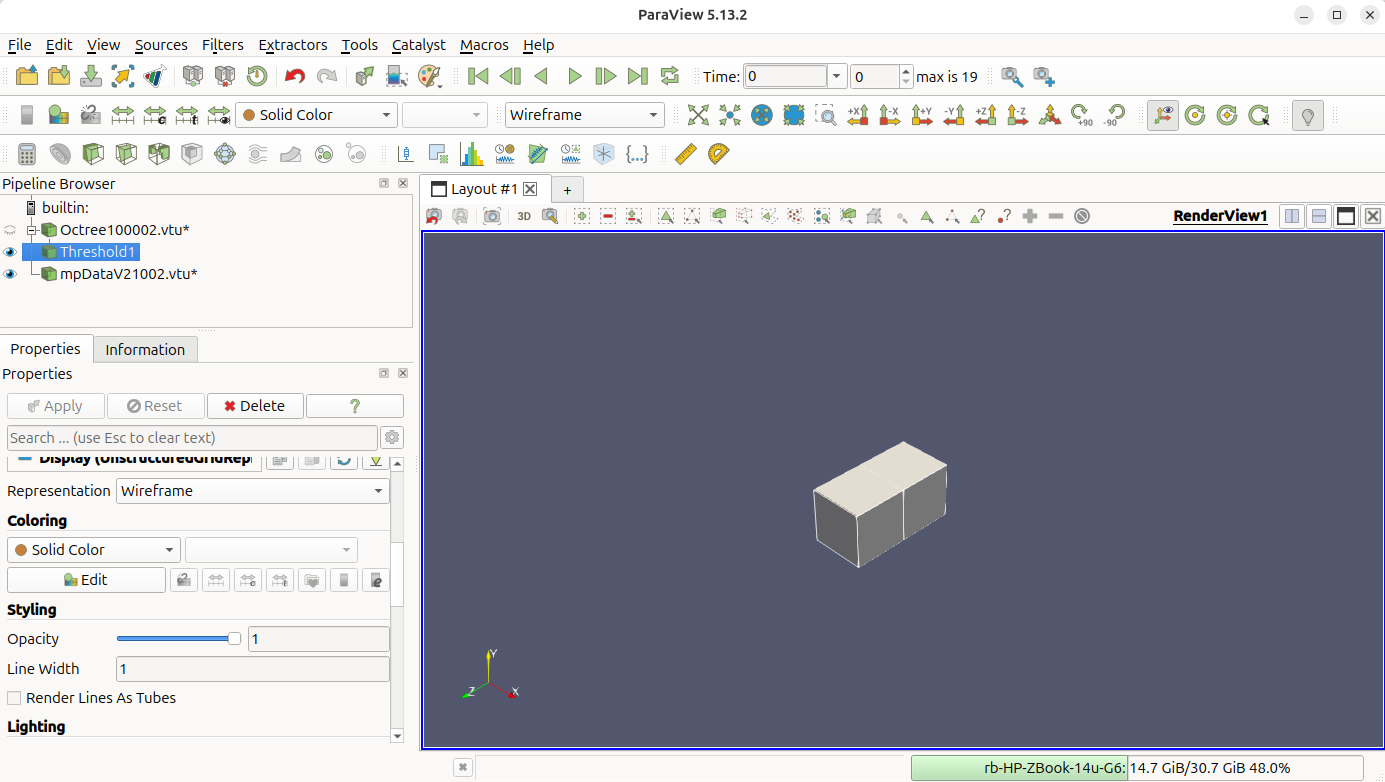
Task: Click the help question mark button
Action: point(355,406)
